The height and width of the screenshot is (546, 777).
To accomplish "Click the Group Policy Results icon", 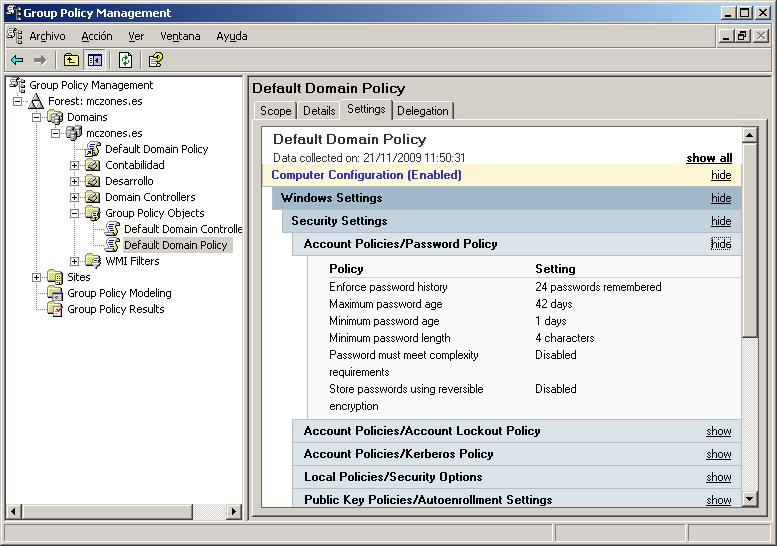I will click(x=55, y=309).
